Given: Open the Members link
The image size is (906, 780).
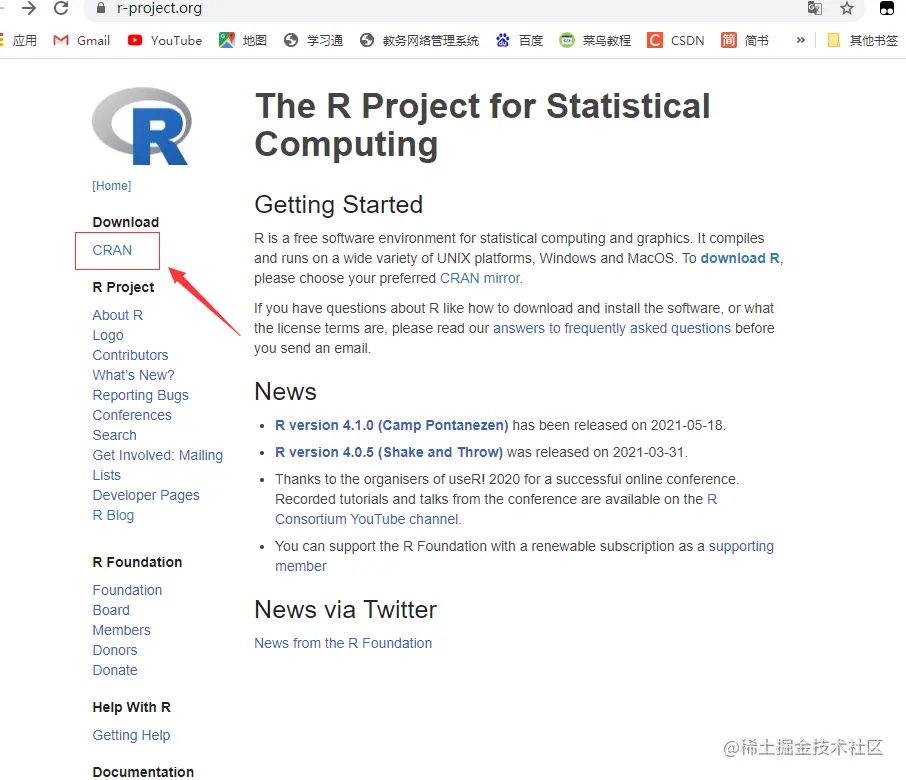Looking at the screenshot, I should pyautogui.click(x=121, y=630).
